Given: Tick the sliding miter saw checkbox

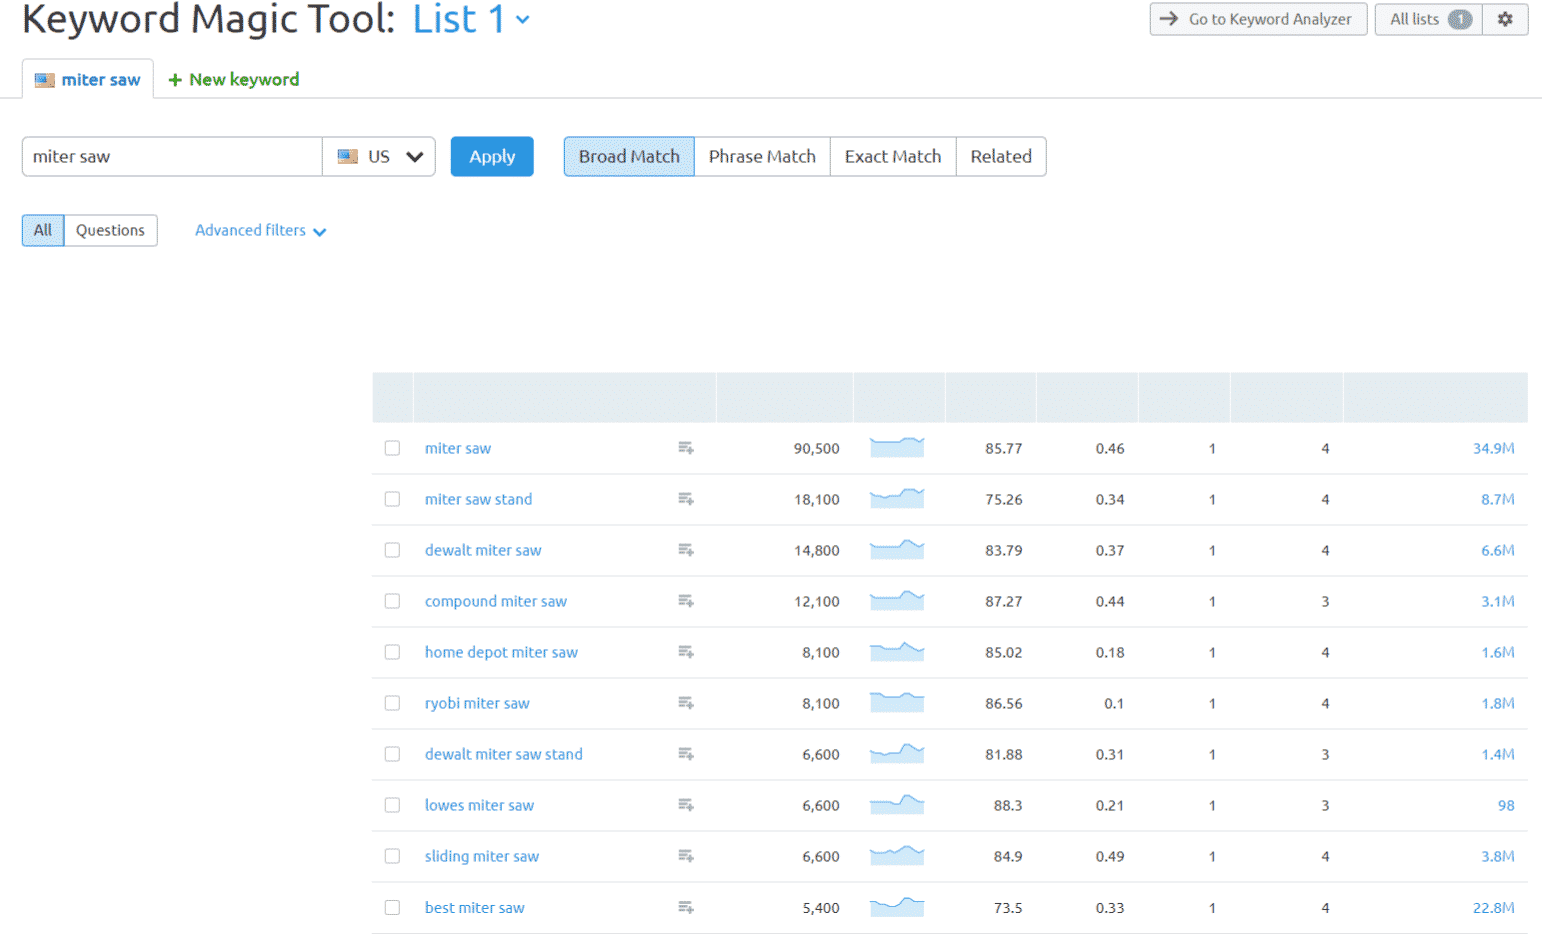Looking at the screenshot, I should tap(392, 856).
